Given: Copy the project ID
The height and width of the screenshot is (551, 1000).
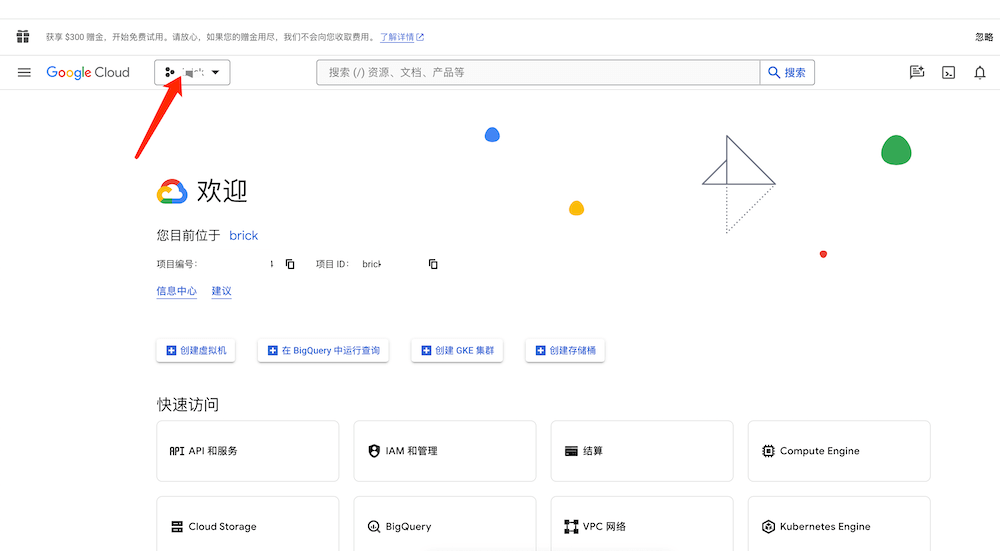Looking at the screenshot, I should tap(433, 264).
